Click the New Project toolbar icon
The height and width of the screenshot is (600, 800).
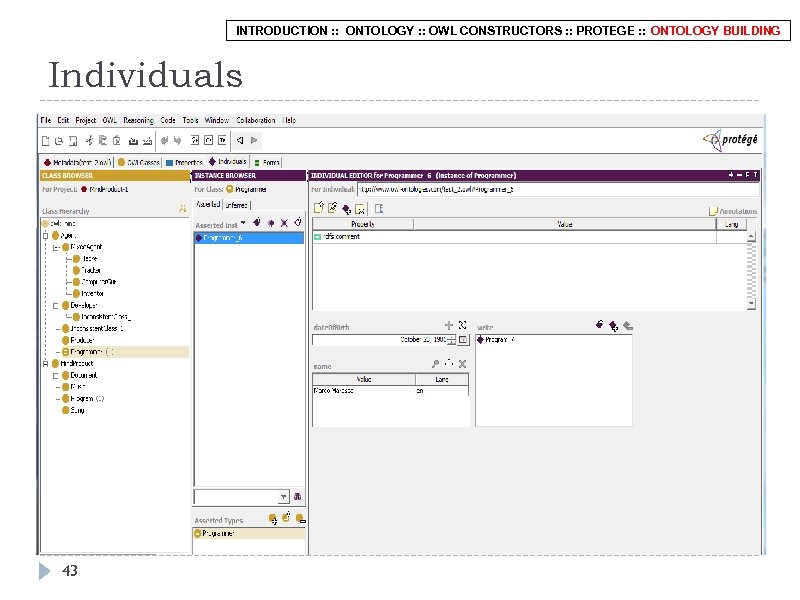tap(45, 140)
